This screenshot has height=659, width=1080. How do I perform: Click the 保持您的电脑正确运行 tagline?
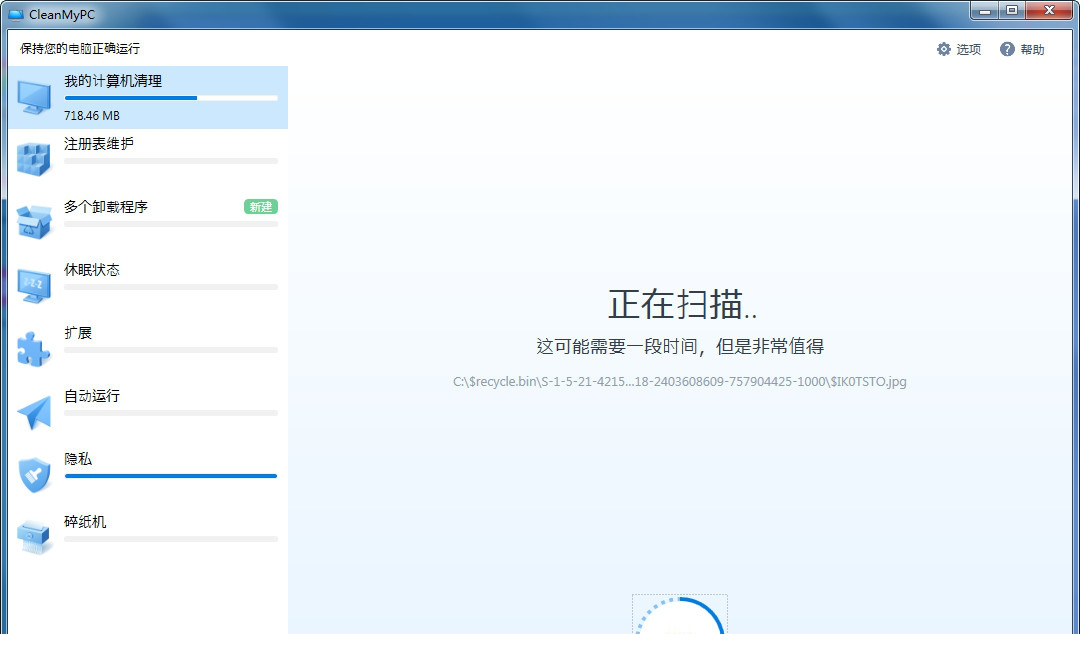pyautogui.click(x=80, y=48)
